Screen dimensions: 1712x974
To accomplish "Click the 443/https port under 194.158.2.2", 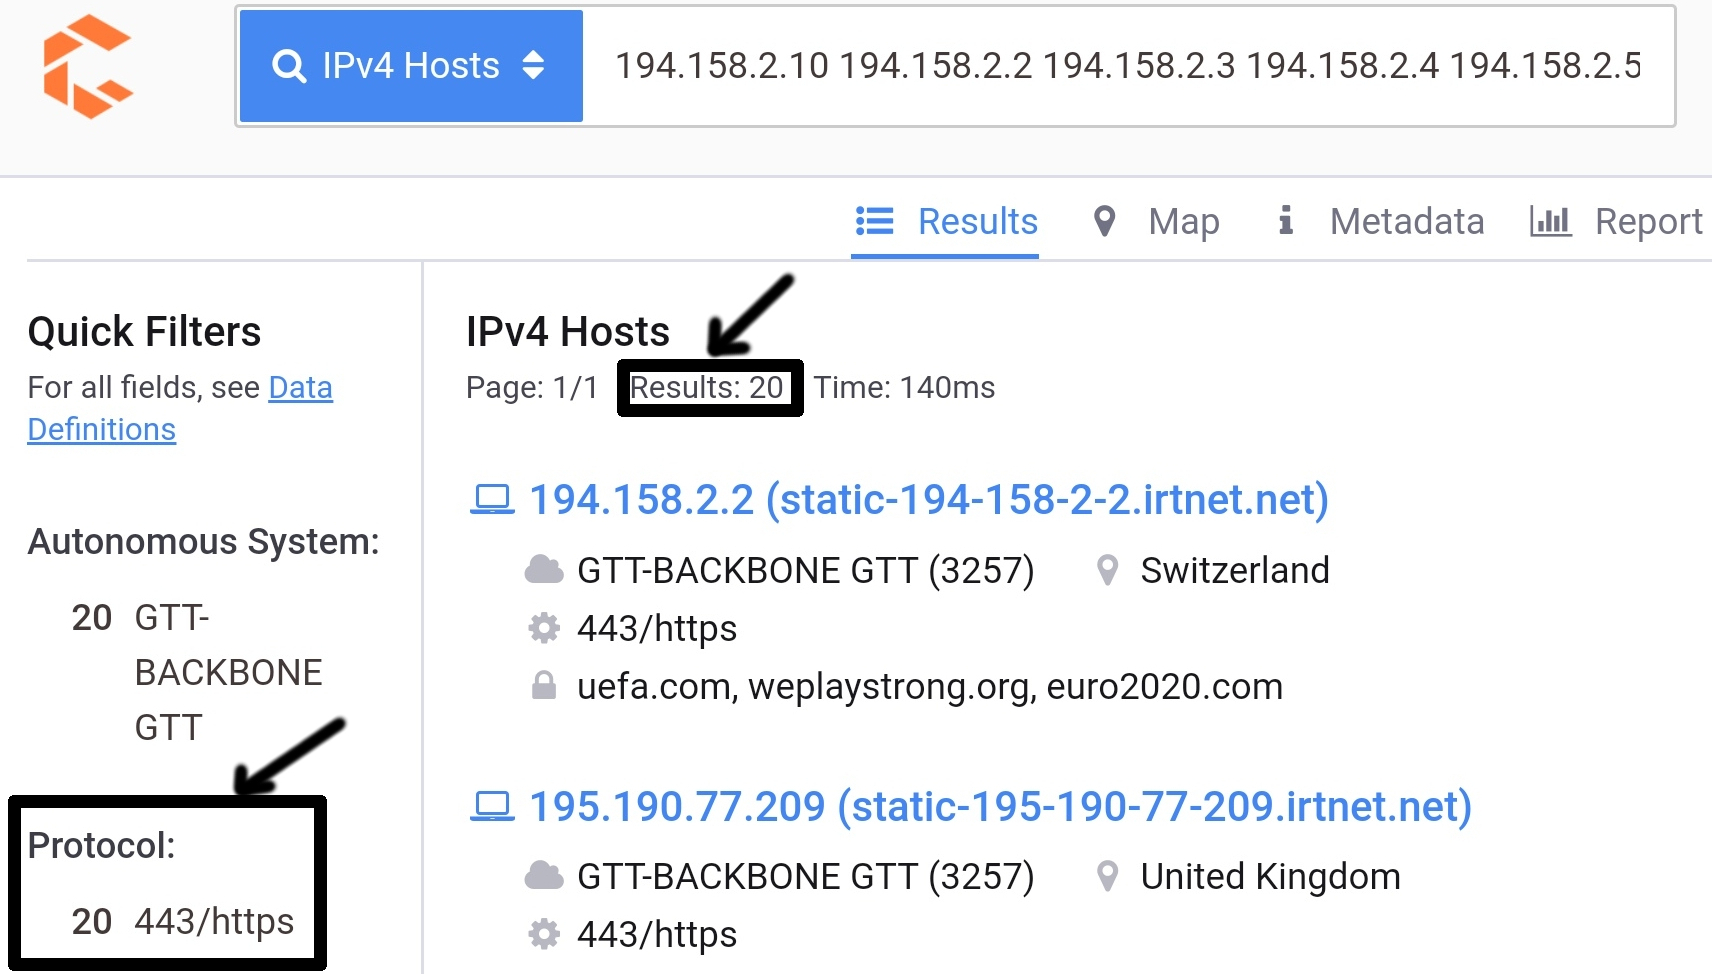I will click(657, 628).
